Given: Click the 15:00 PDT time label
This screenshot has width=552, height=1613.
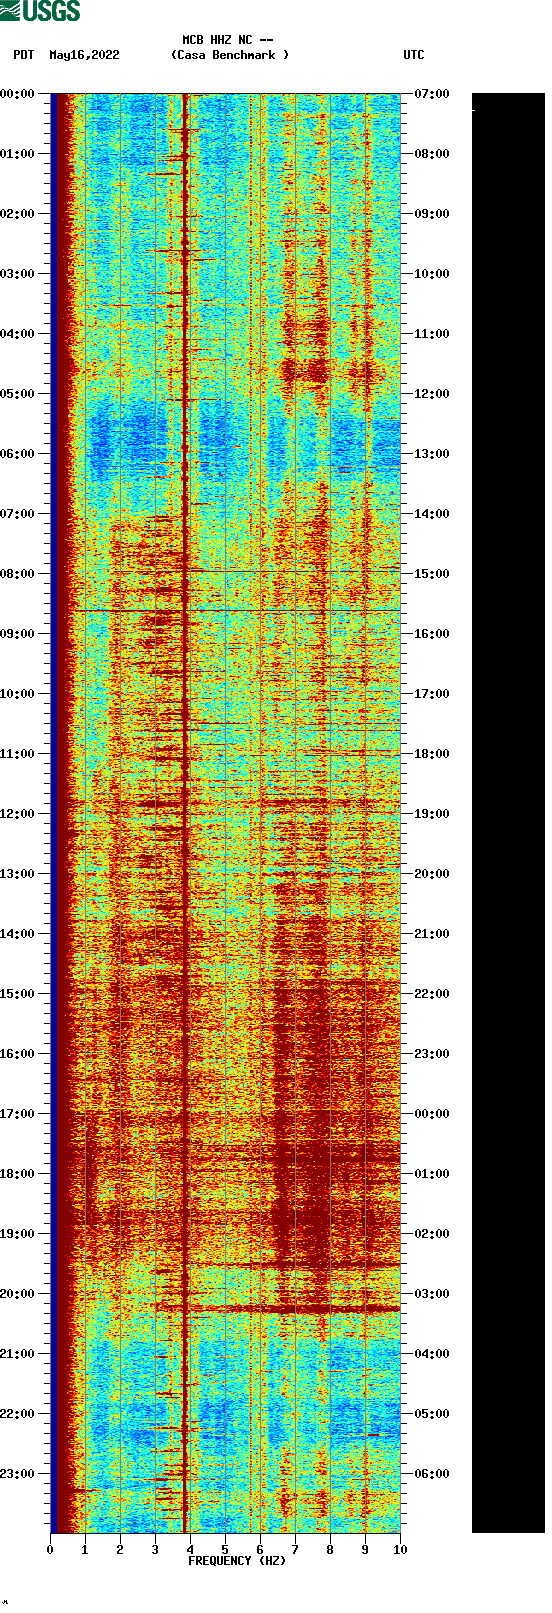Looking at the screenshot, I should 17,994.
